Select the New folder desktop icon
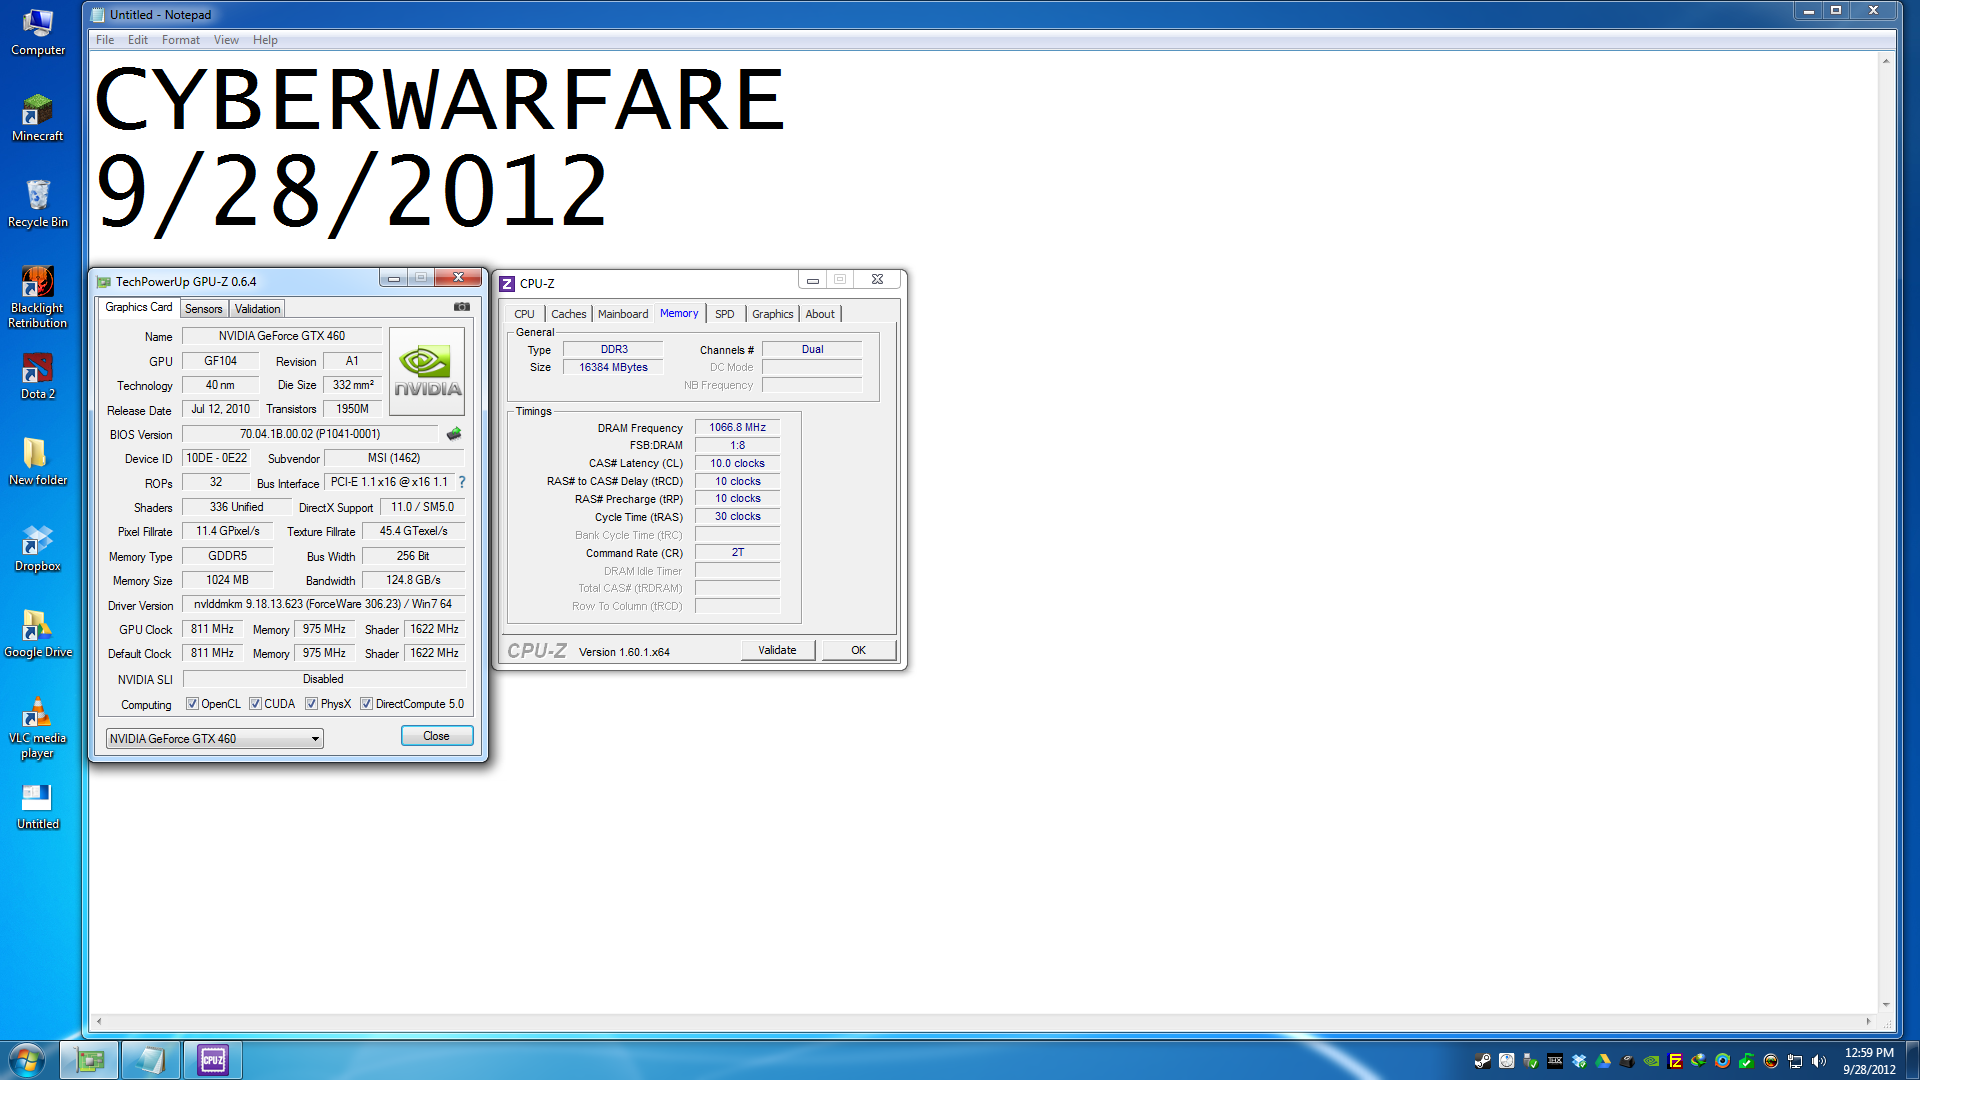The height and width of the screenshot is (1118, 1982). [38, 462]
